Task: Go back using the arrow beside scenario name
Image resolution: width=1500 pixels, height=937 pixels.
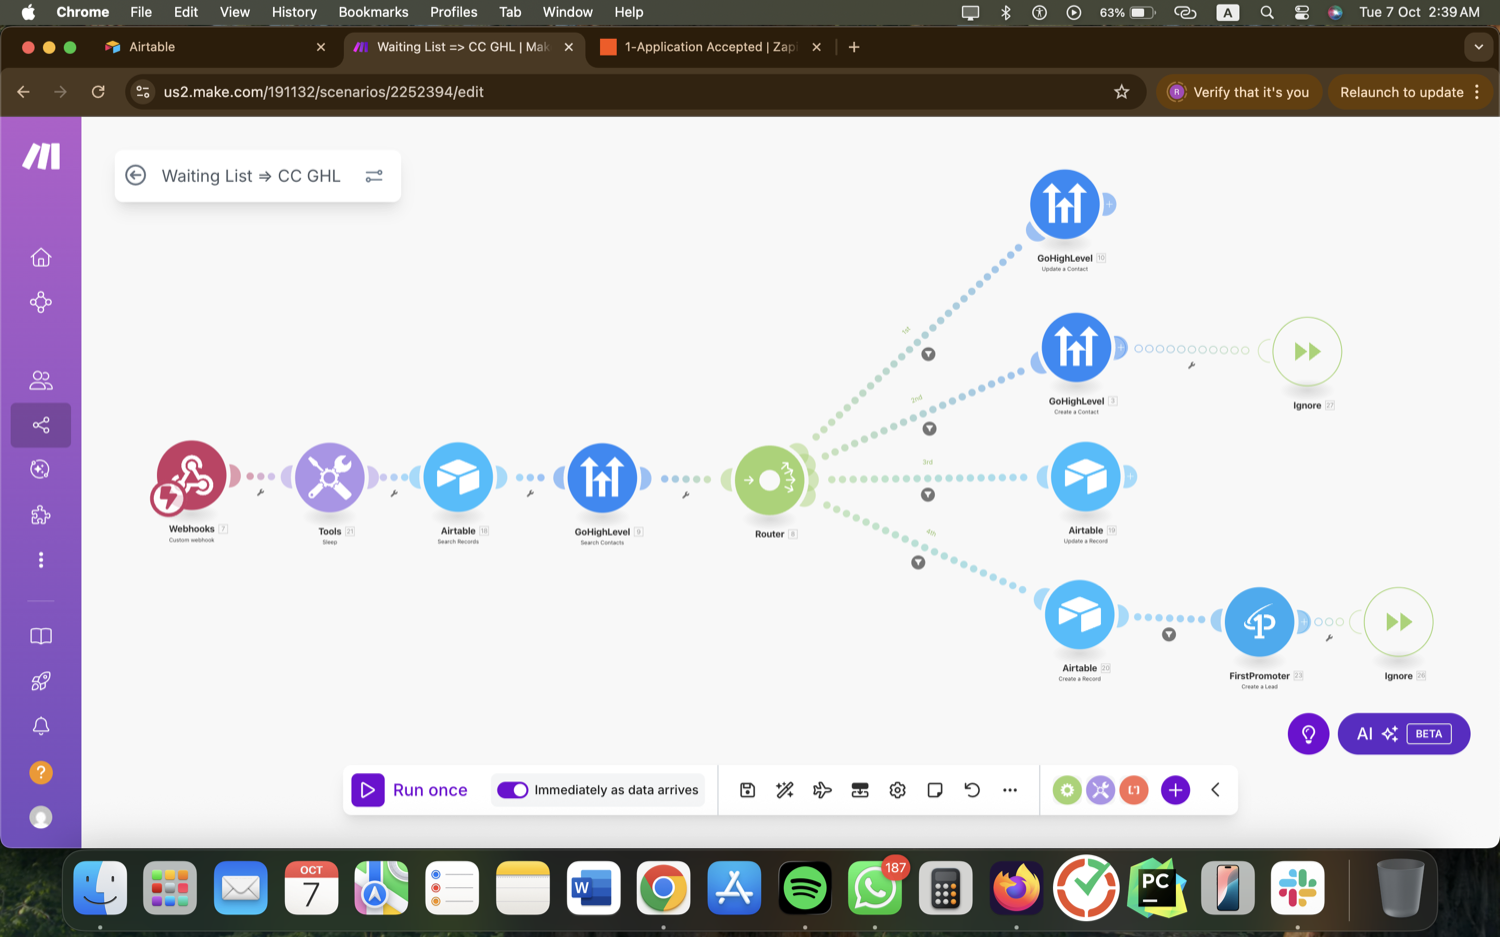Action: pos(136,176)
